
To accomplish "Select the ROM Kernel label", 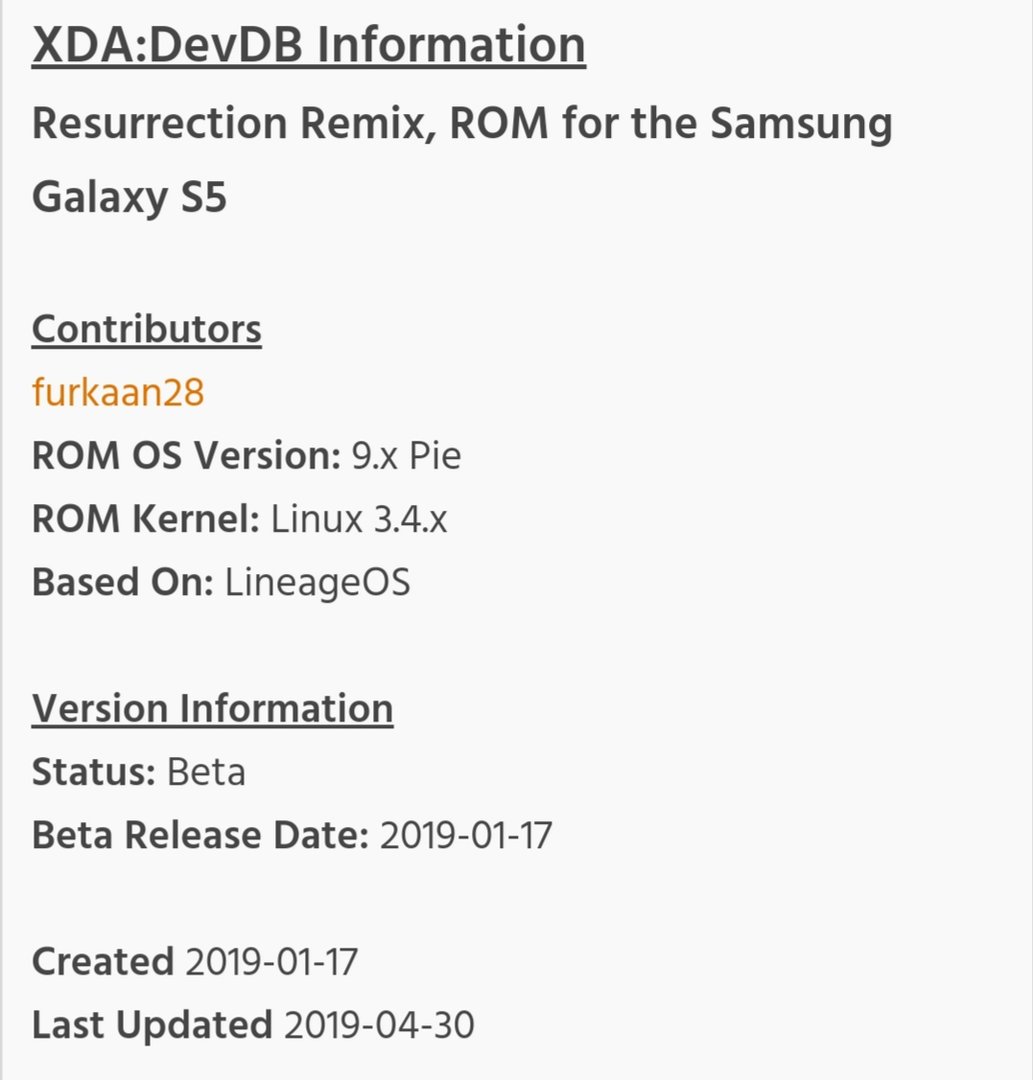I will pos(146,519).
